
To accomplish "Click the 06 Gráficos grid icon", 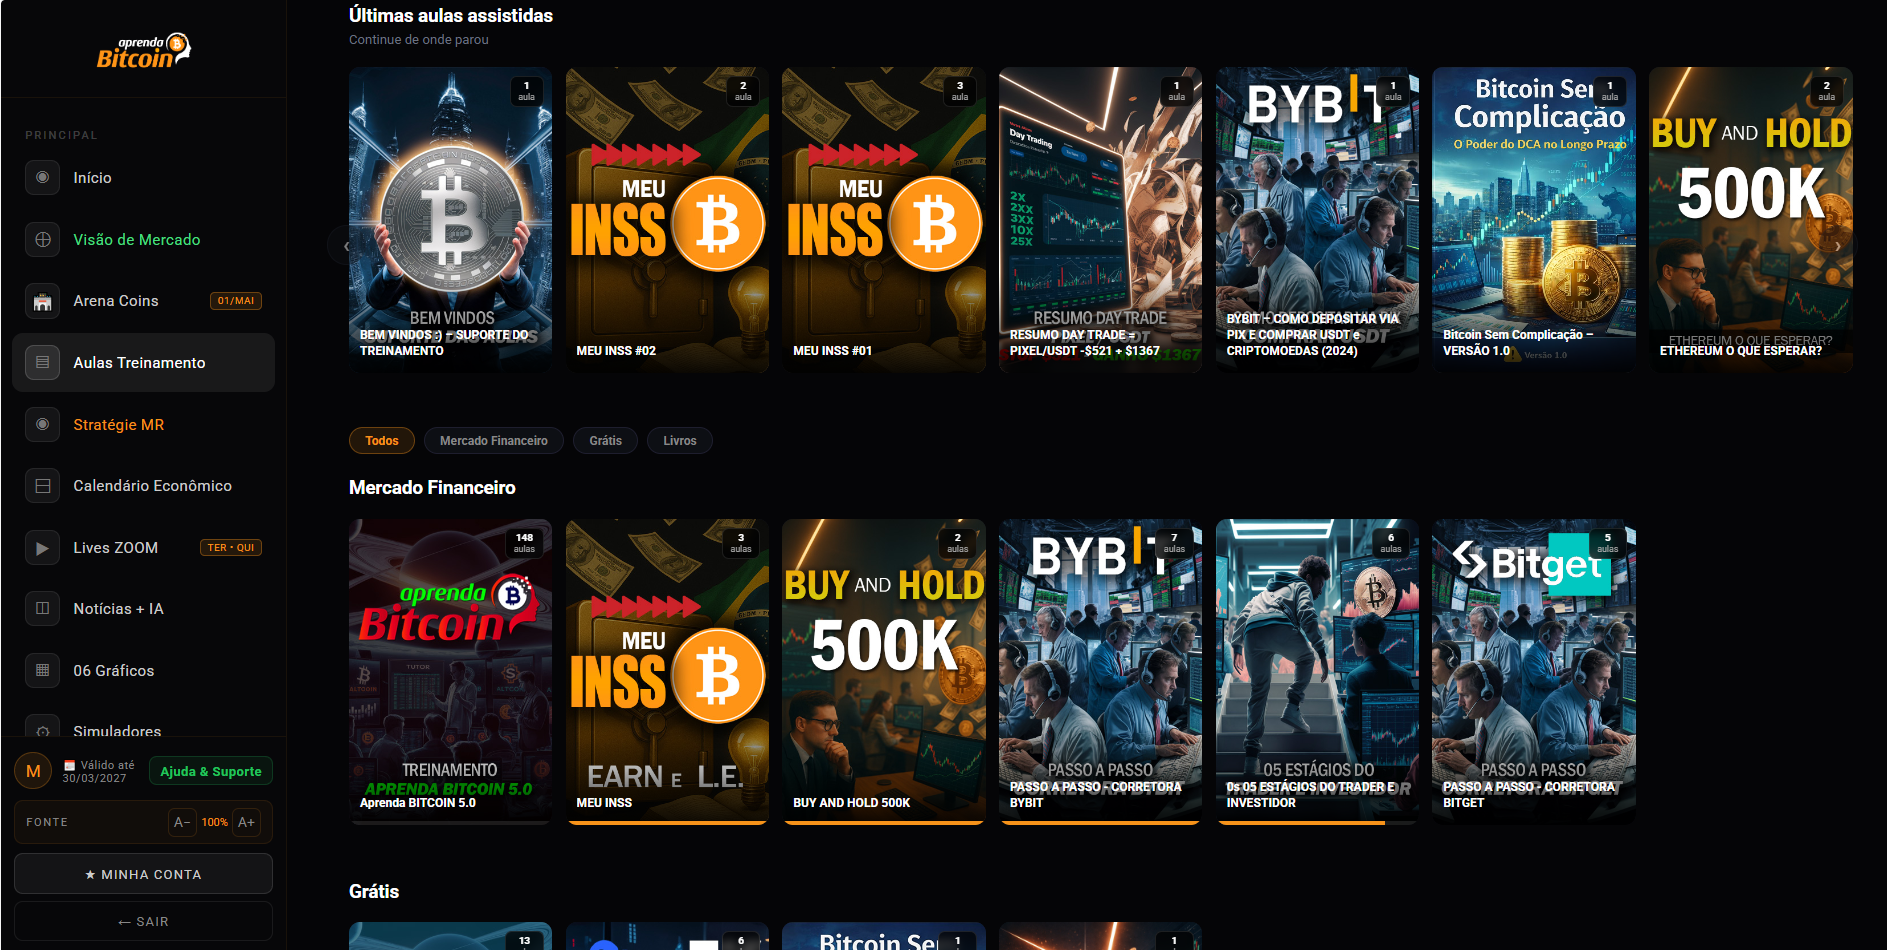I will click(42, 671).
